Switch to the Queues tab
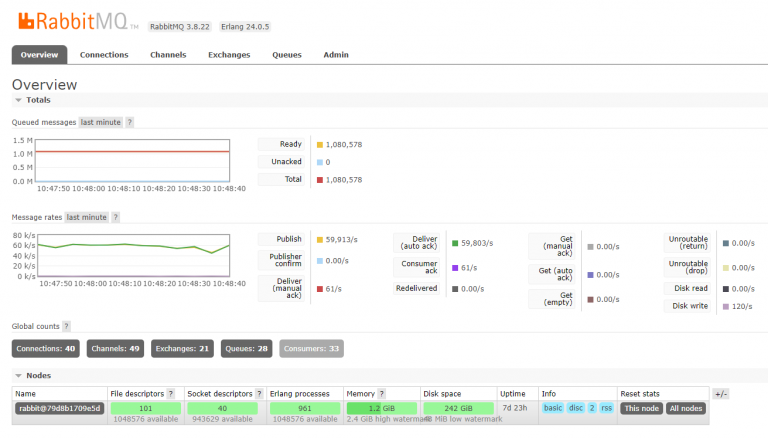768x438 pixels. point(287,55)
